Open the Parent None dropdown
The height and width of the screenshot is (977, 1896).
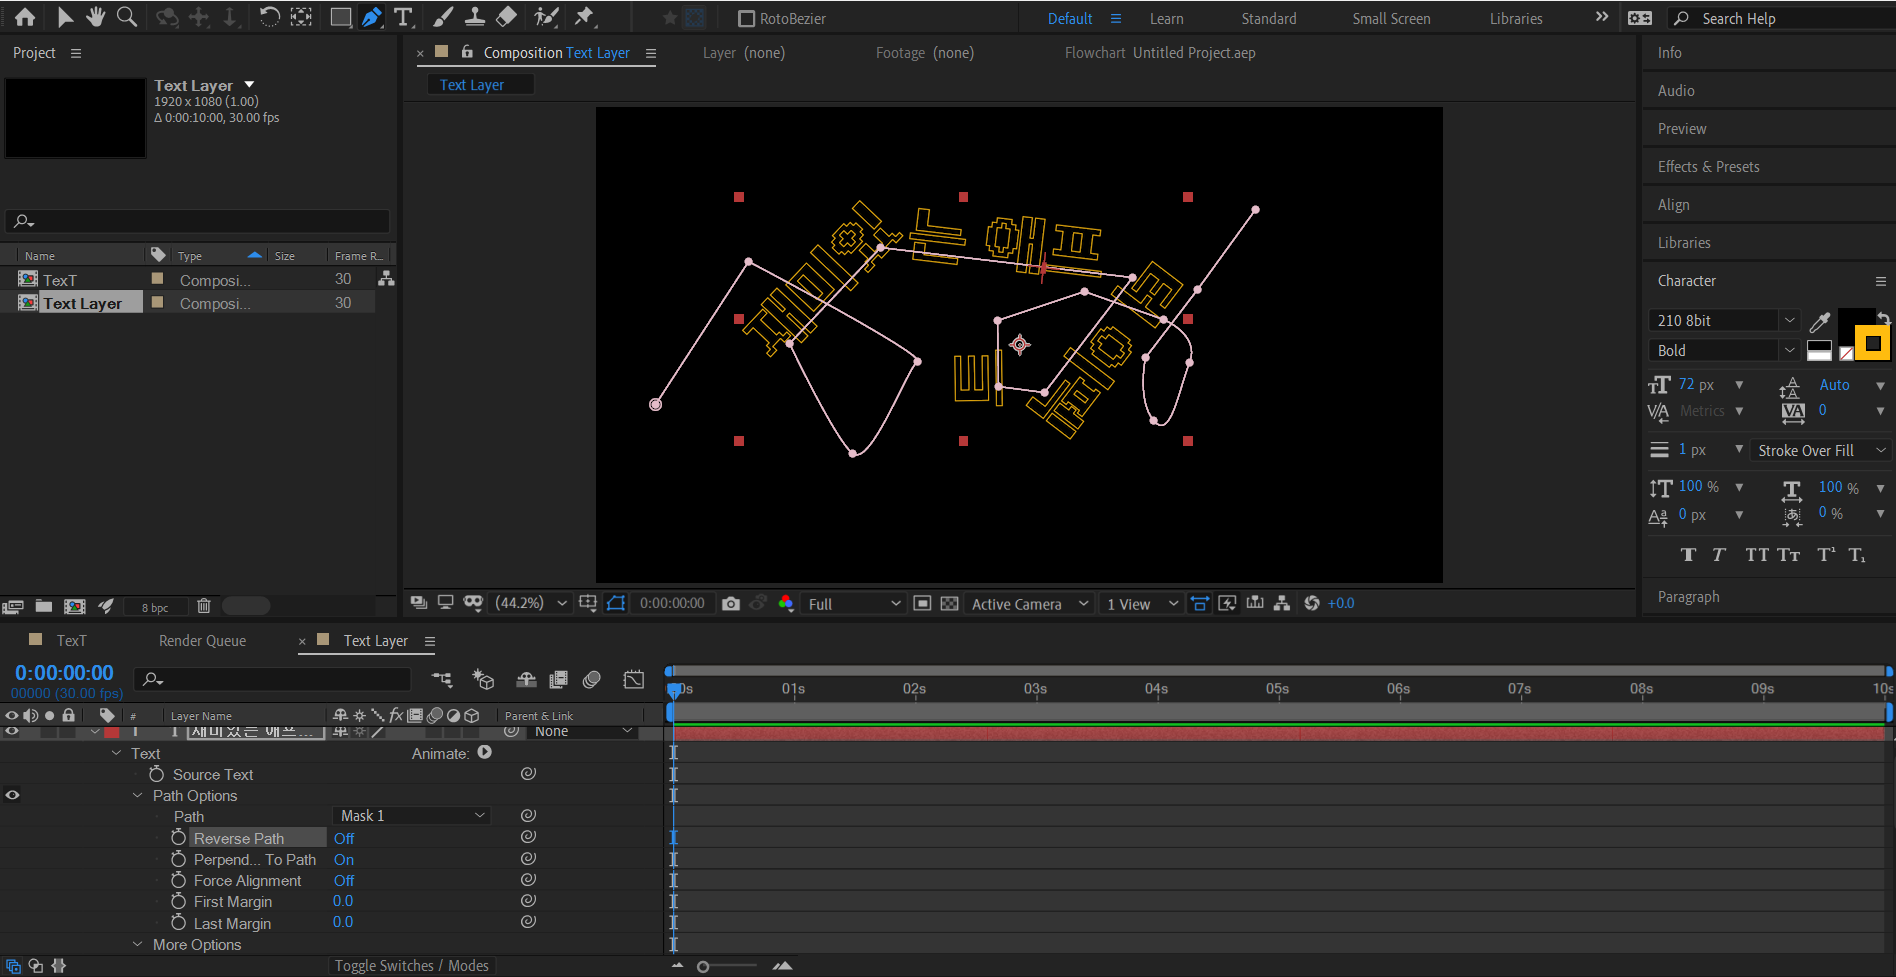(583, 732)
